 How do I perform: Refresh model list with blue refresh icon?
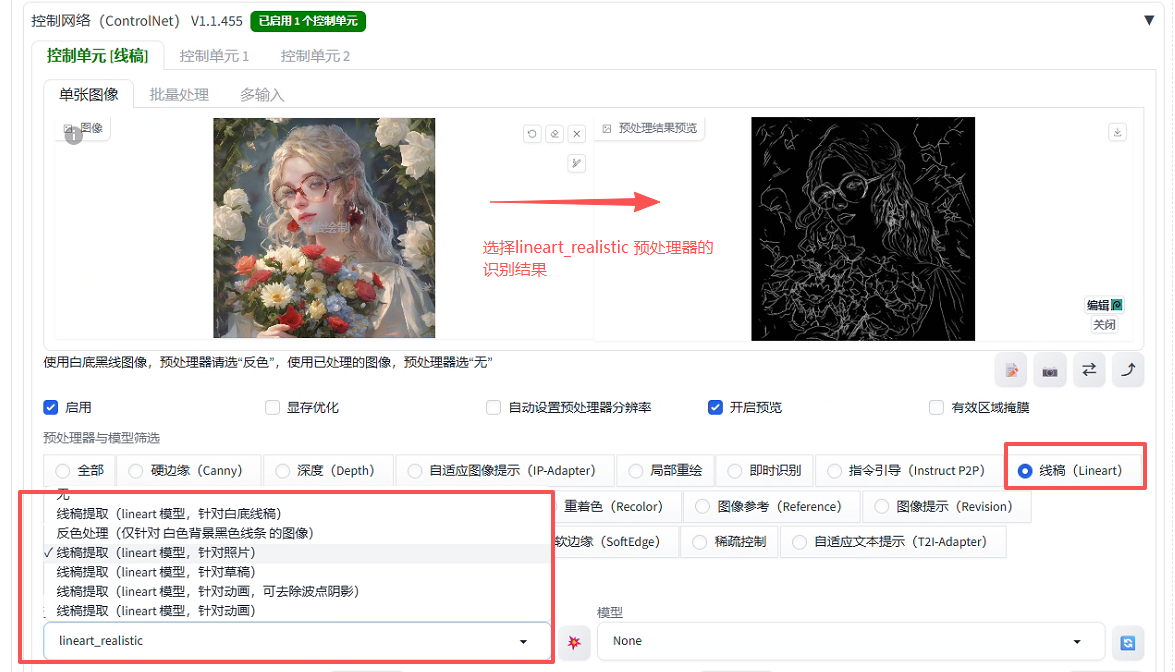(1128, 642)
